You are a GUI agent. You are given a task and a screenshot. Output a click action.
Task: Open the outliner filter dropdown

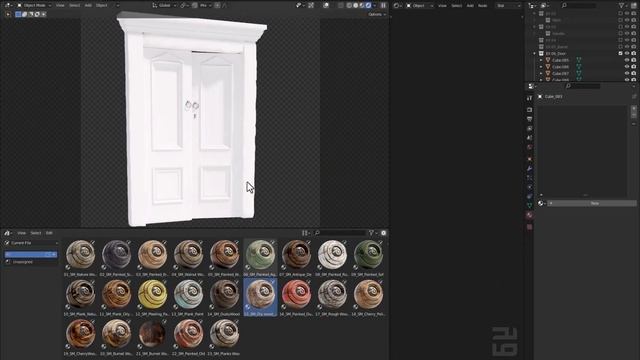point(623,5)
